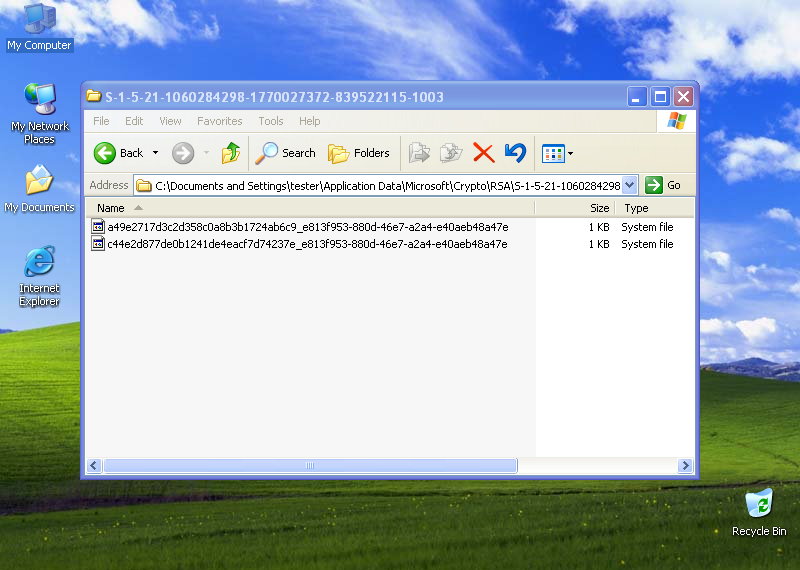
Task: Maximize the Explorer window
Action: click(660, 96)
